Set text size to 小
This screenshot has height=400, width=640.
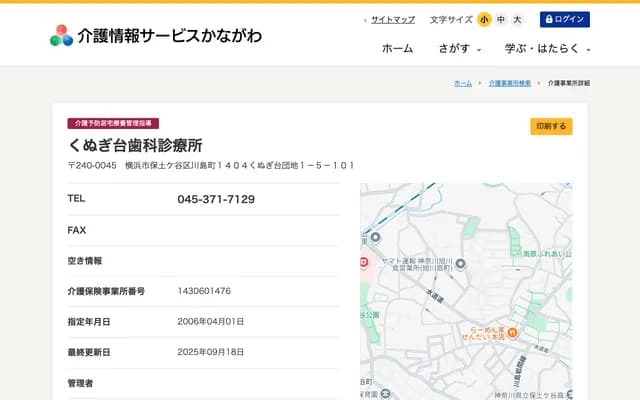click(484, 20)
